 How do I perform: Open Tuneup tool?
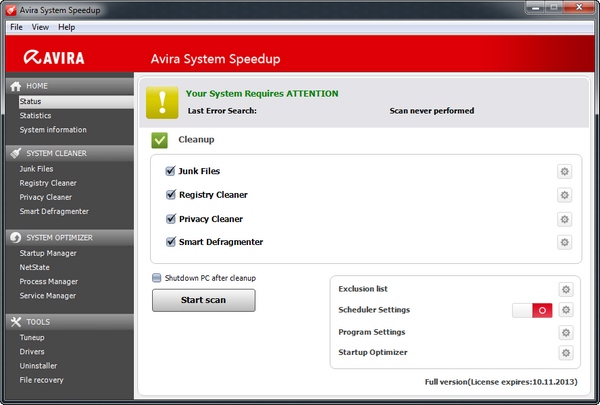32,338
